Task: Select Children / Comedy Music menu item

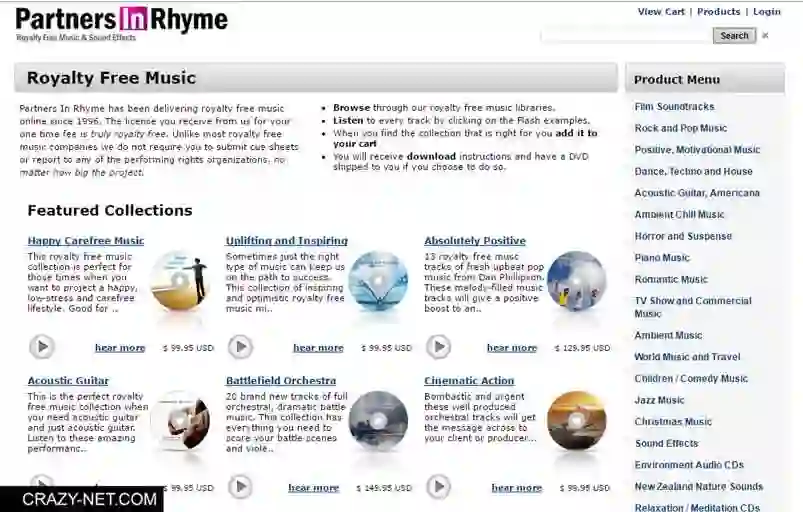Action: [691, 378]
